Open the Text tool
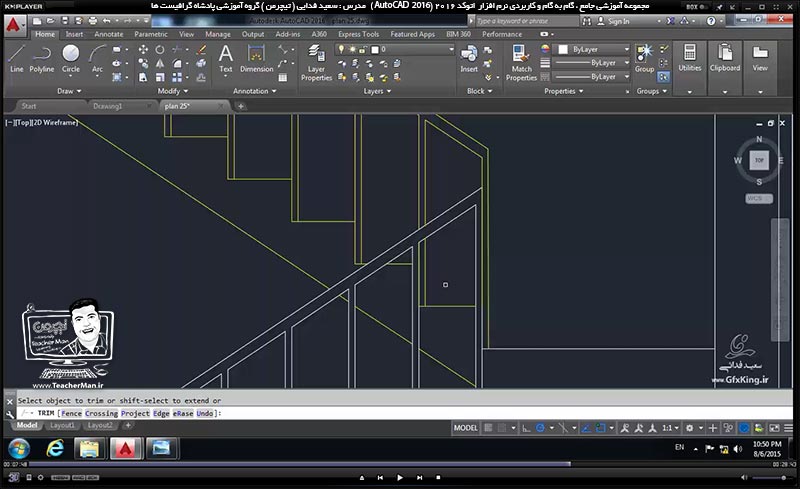The image size is (800, 489). pyautogui.click(x=226, y=59)
